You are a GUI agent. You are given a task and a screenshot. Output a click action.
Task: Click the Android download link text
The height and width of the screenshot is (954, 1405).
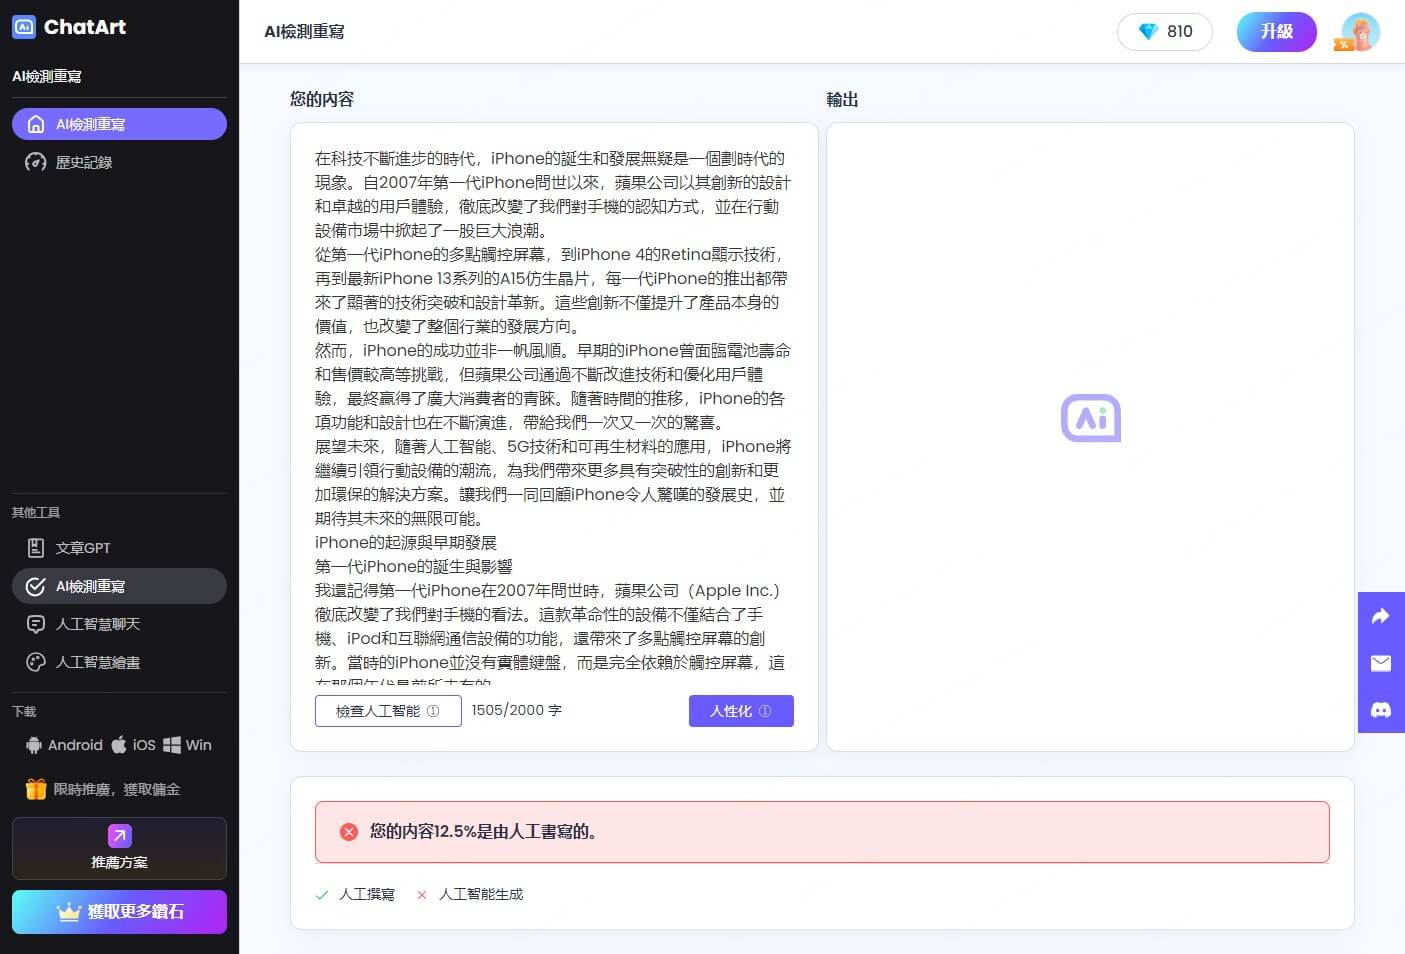pos(75,745)
